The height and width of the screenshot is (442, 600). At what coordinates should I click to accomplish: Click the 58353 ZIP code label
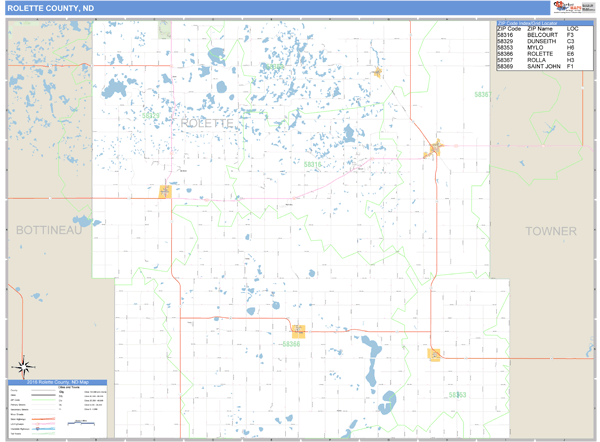[457, 395]
